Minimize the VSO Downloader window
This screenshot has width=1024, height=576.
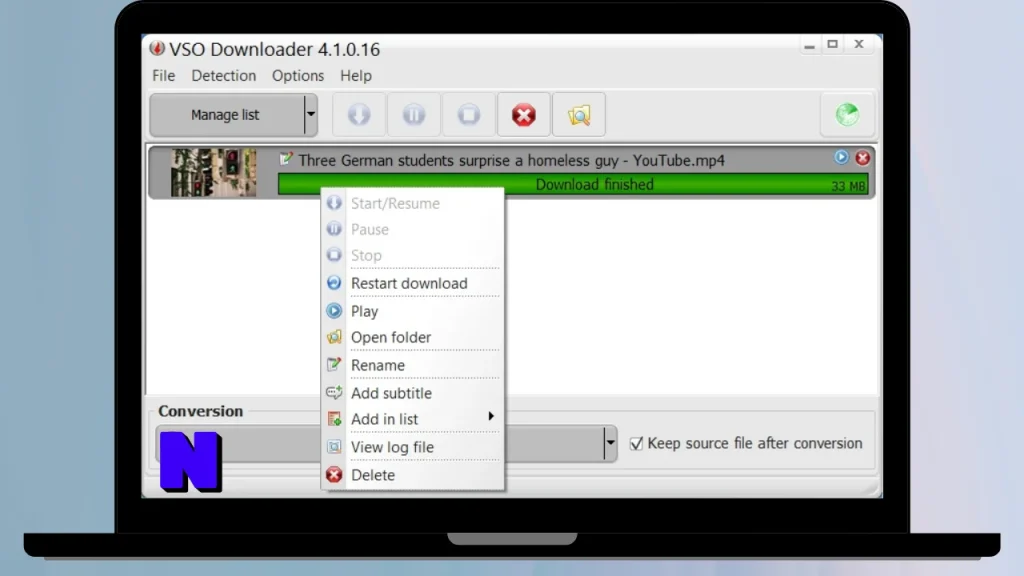[x=809, y=44]
